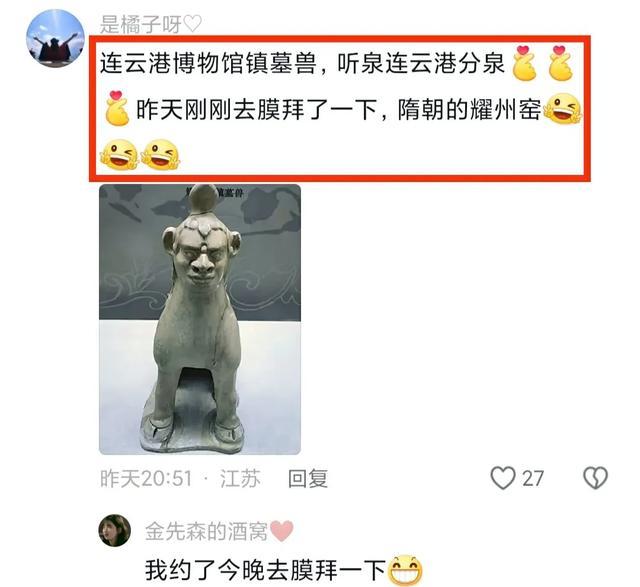
Task: Tap the 江苏 location label
Action: [240, 478]
